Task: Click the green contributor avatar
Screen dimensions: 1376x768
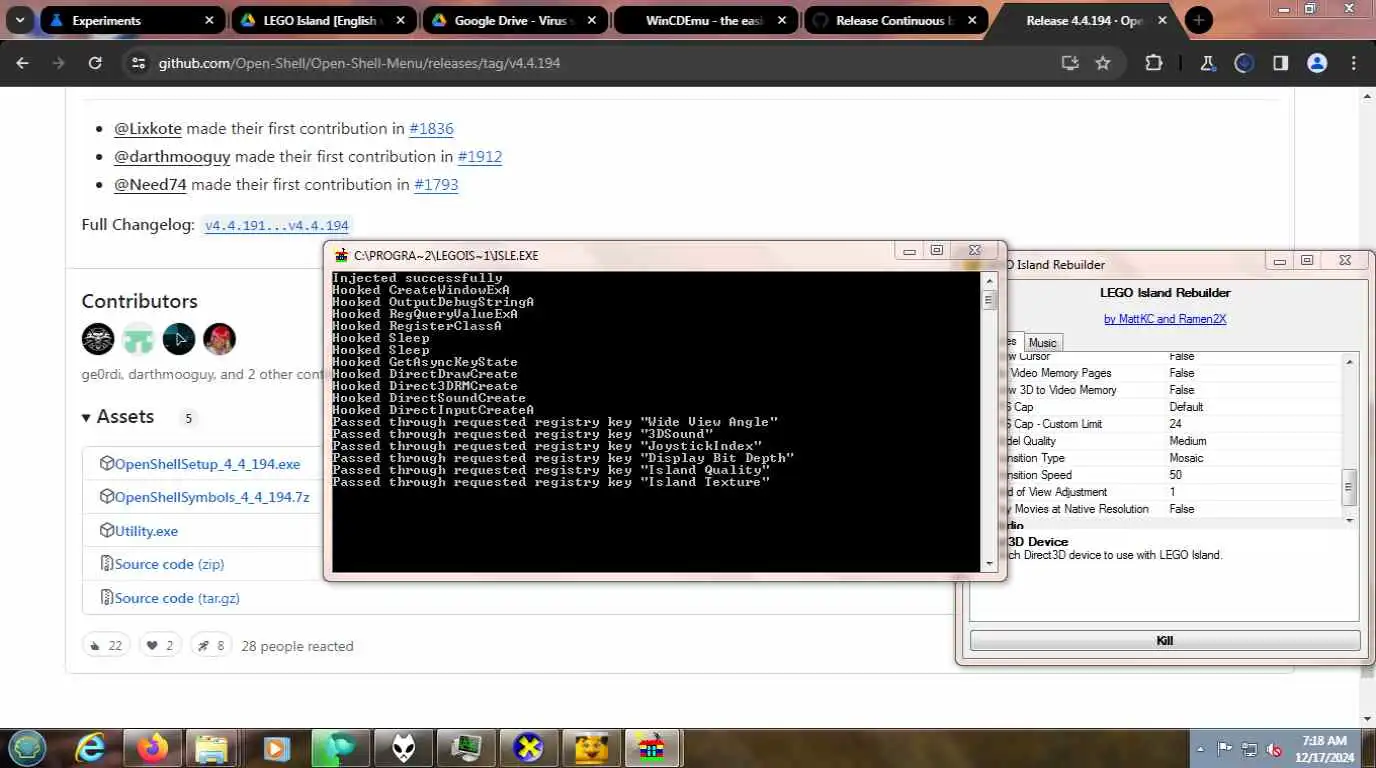Action: click(x=138, y=339)
